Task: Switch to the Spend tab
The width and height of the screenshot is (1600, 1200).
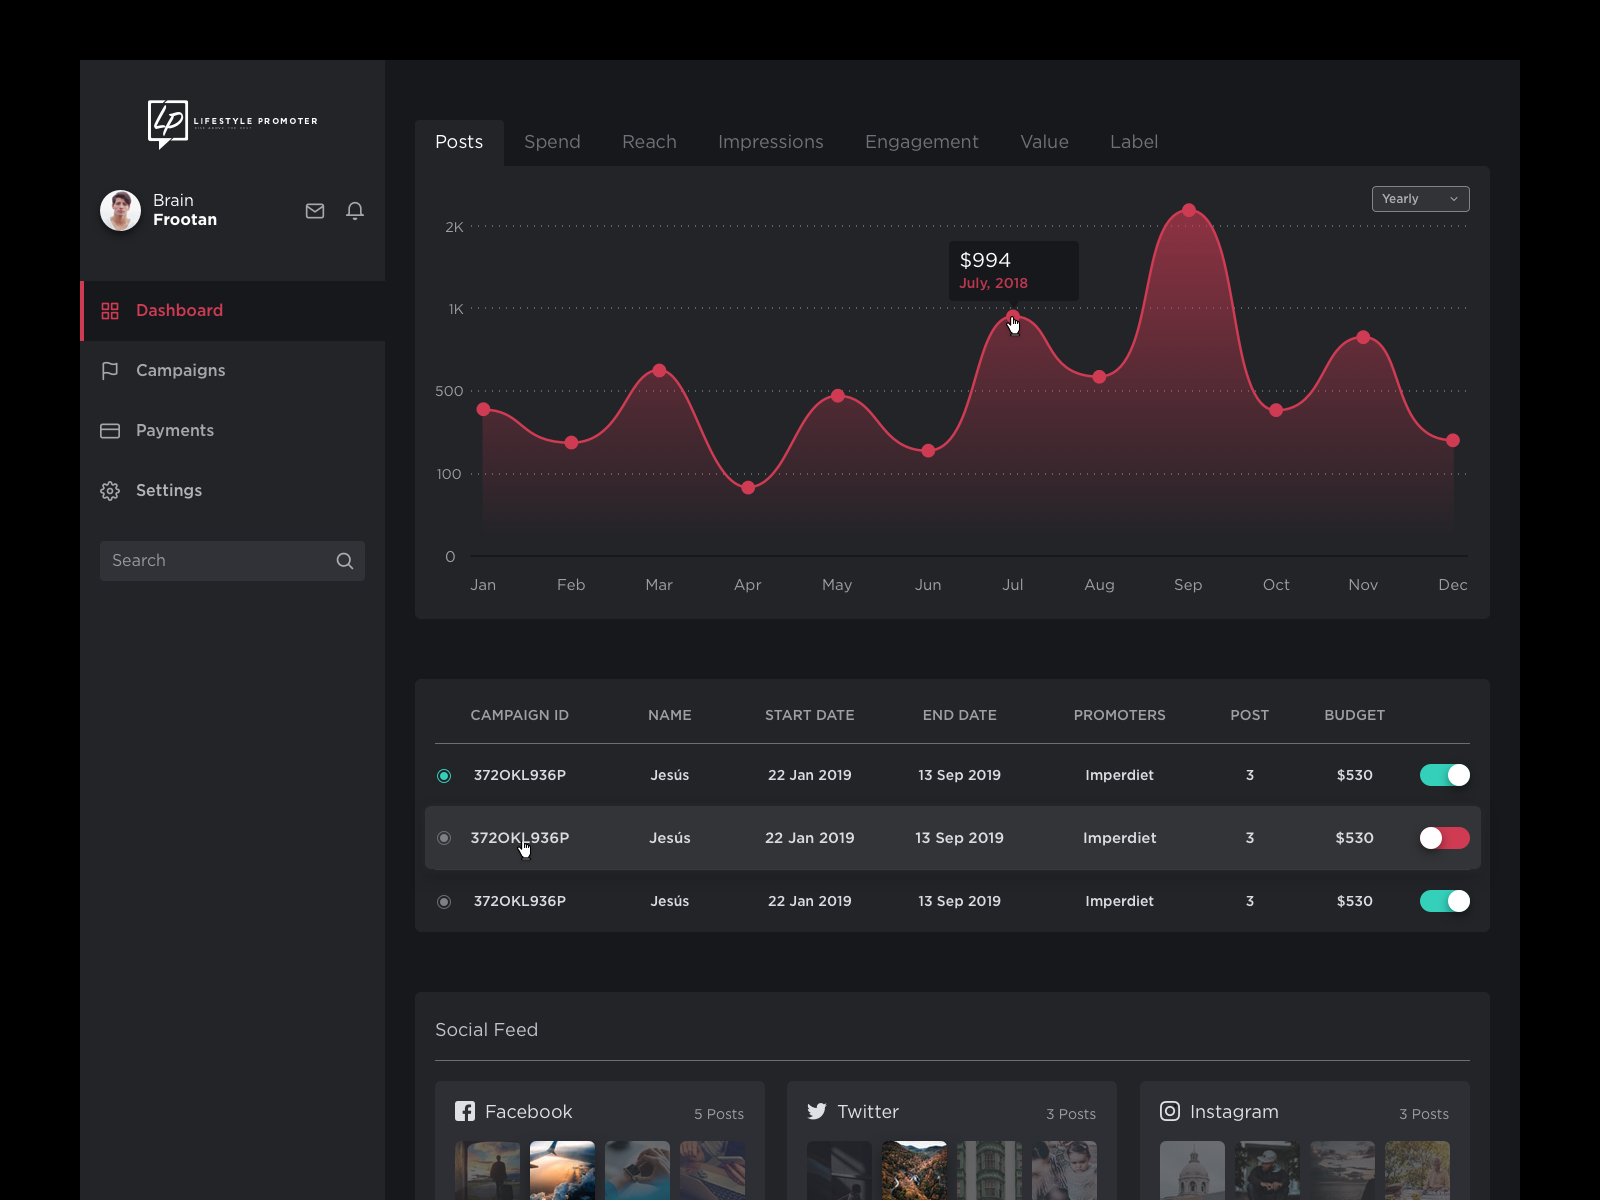Action: (x=552, y=142)
